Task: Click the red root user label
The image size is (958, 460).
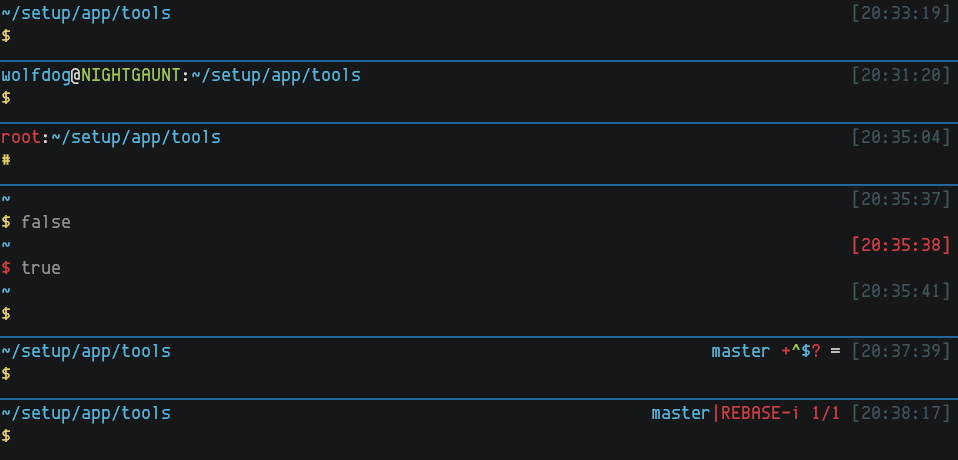Action: [x=20, y=137]
